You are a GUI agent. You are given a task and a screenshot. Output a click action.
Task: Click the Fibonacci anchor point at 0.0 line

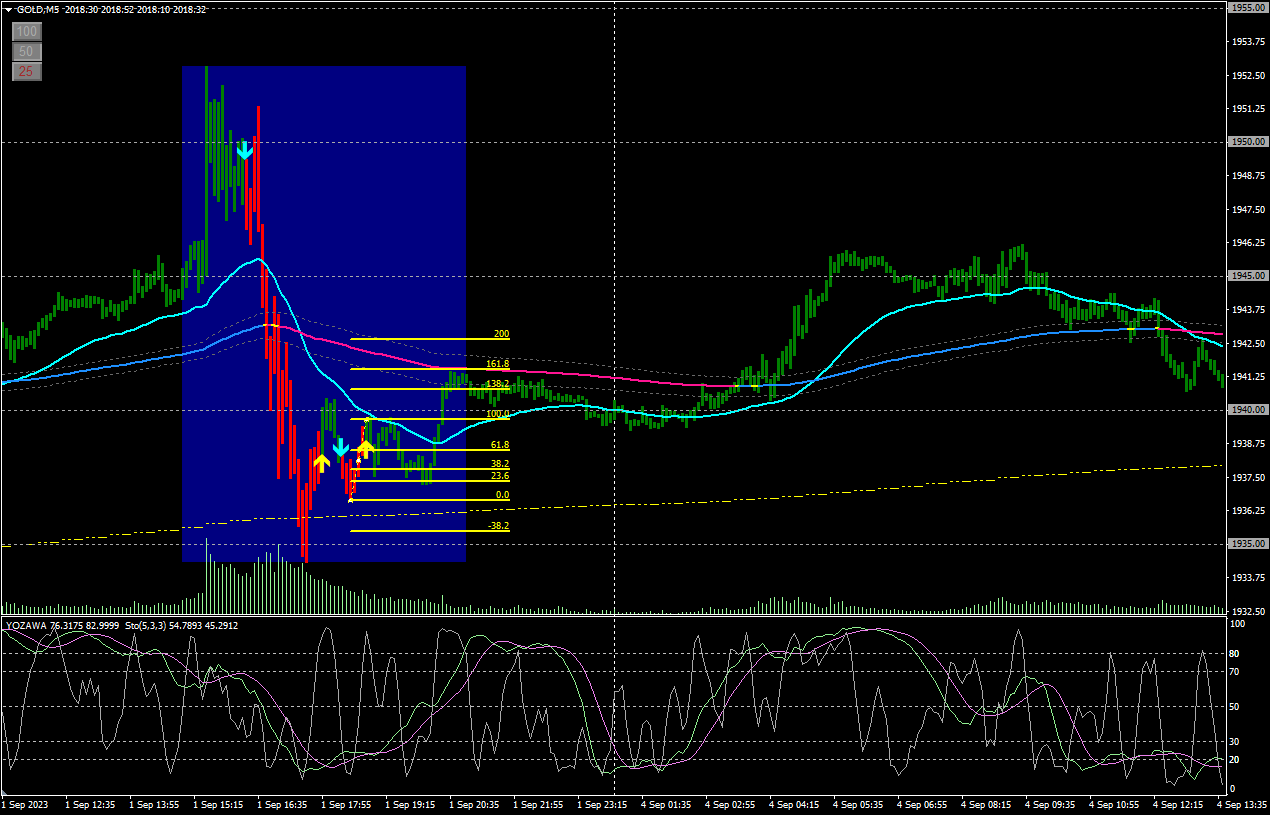(x=350, y=499)
